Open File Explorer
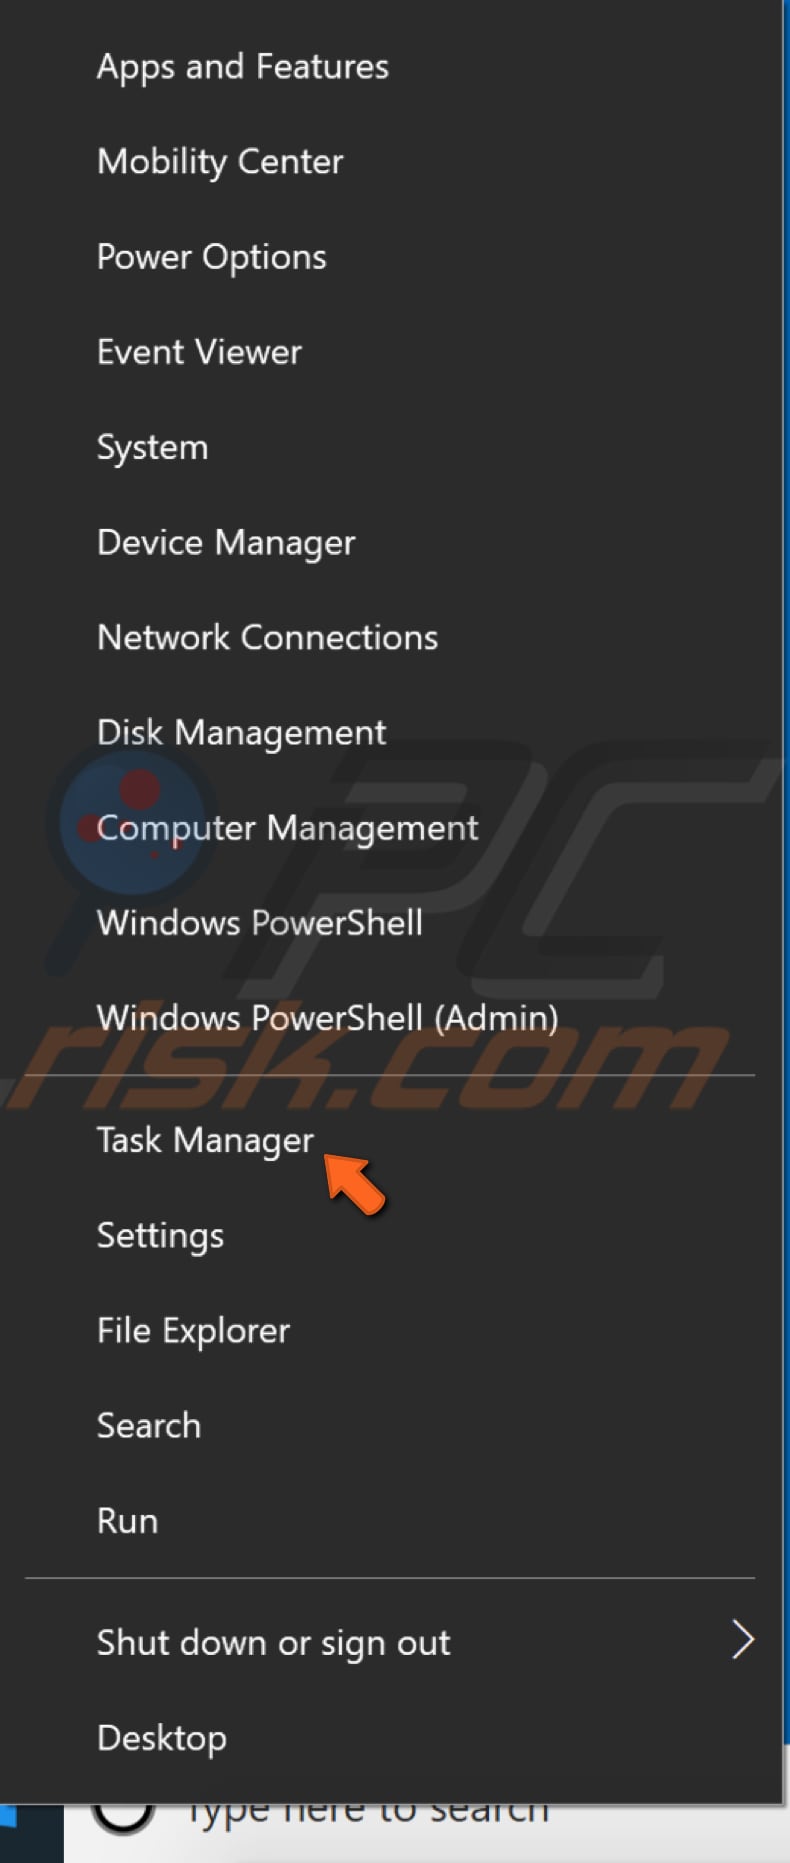Screen dimensions: 790x1863 193,1330
